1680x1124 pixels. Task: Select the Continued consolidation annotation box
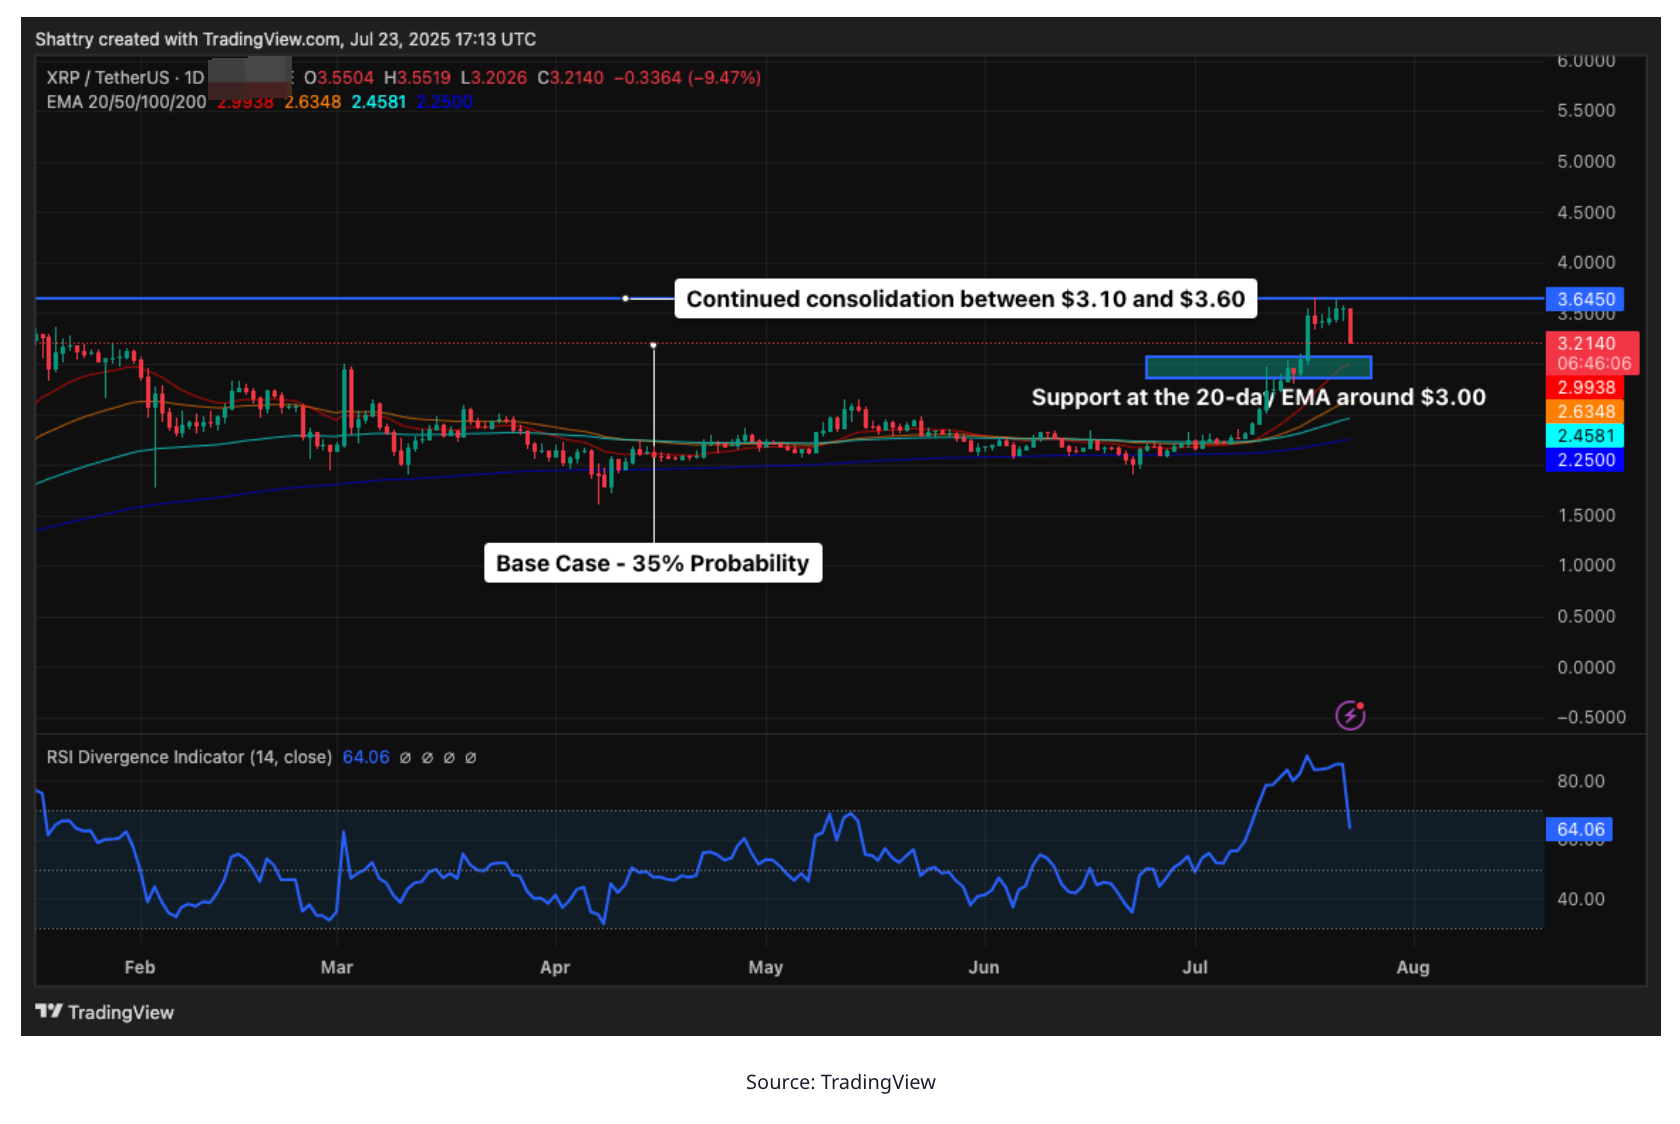pyautogui.click(x=965, y=299)
